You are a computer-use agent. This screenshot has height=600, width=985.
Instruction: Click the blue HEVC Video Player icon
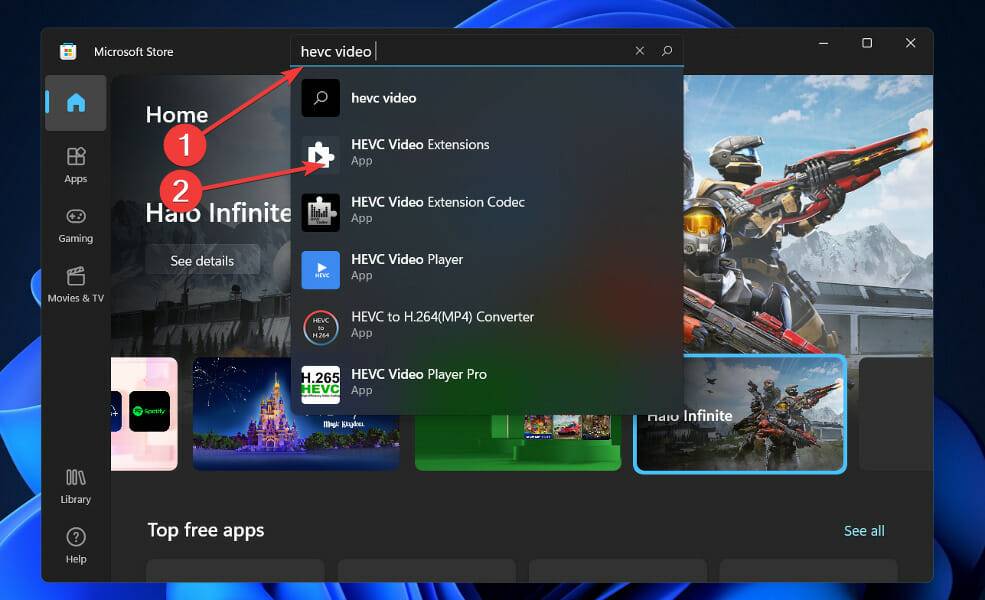click(x=320, y=270)
